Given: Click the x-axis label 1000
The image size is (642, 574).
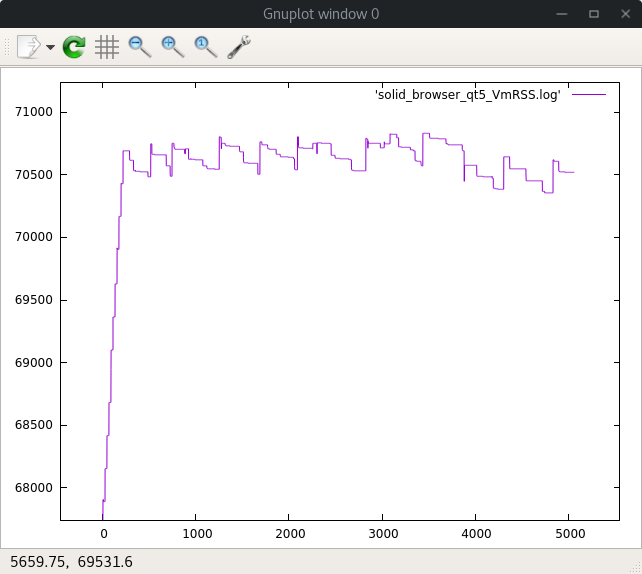Looking at the screenshot, I should point(197,534).
